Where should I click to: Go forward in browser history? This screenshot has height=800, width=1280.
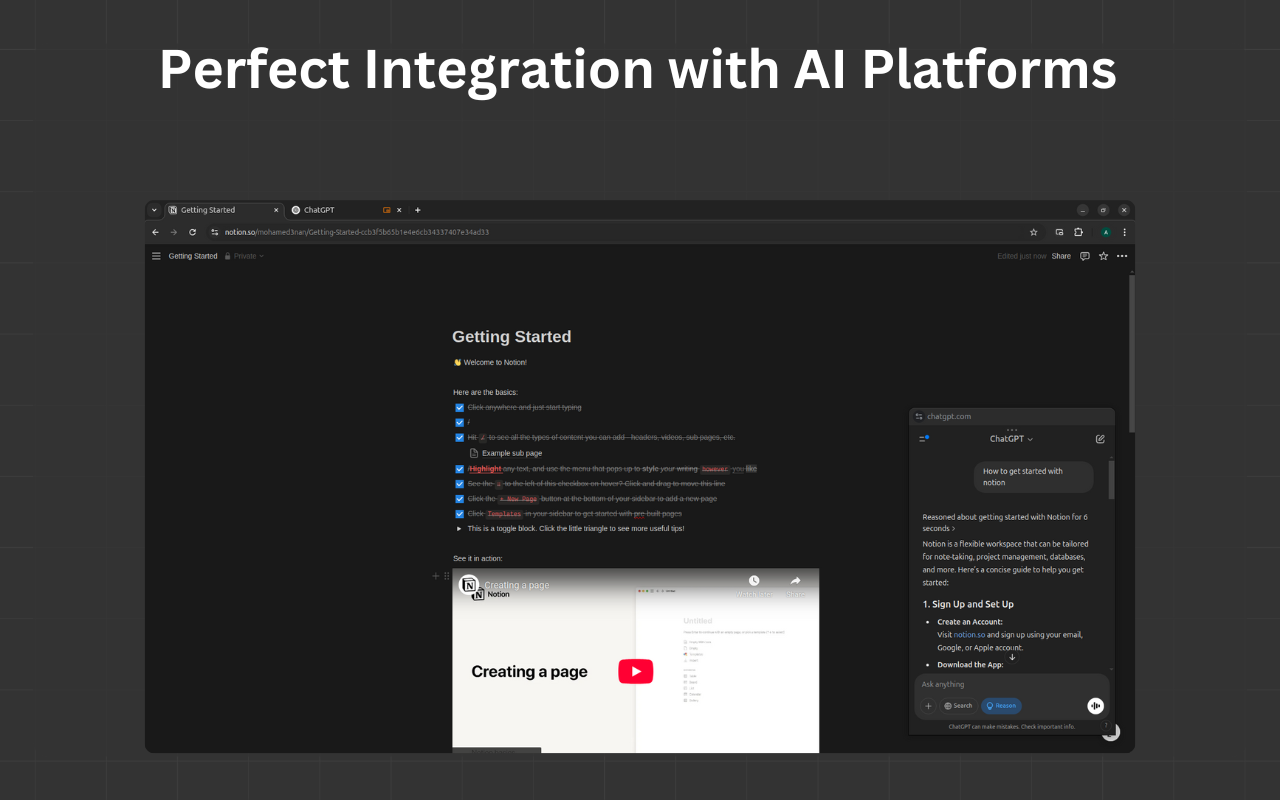[x=173, y=232]
